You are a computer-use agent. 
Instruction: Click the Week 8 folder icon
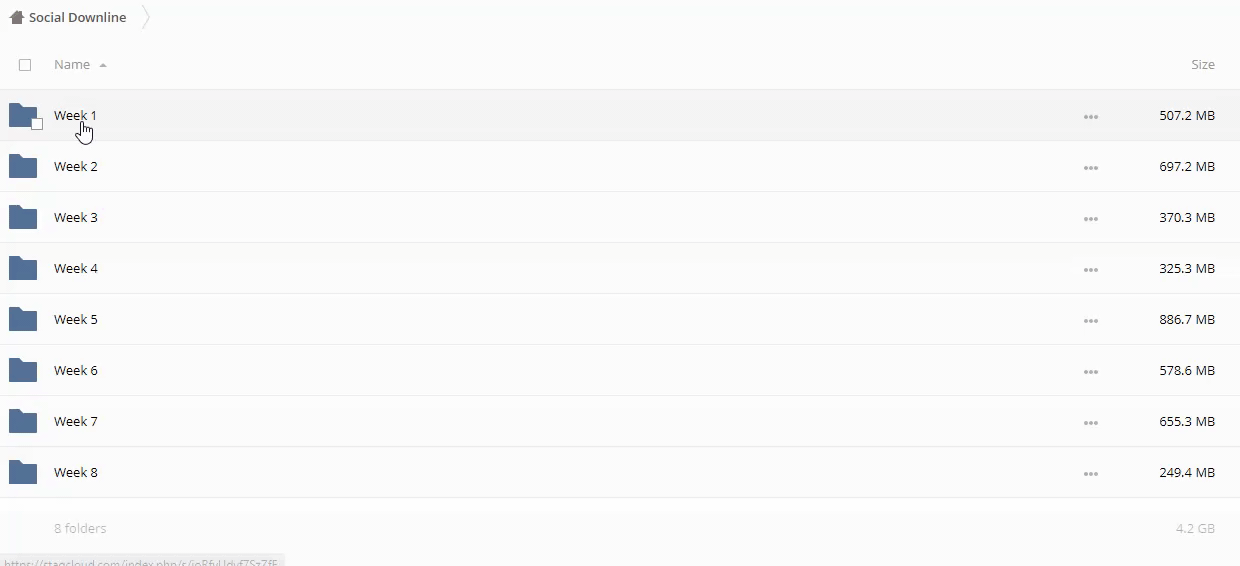coord(23,472)
